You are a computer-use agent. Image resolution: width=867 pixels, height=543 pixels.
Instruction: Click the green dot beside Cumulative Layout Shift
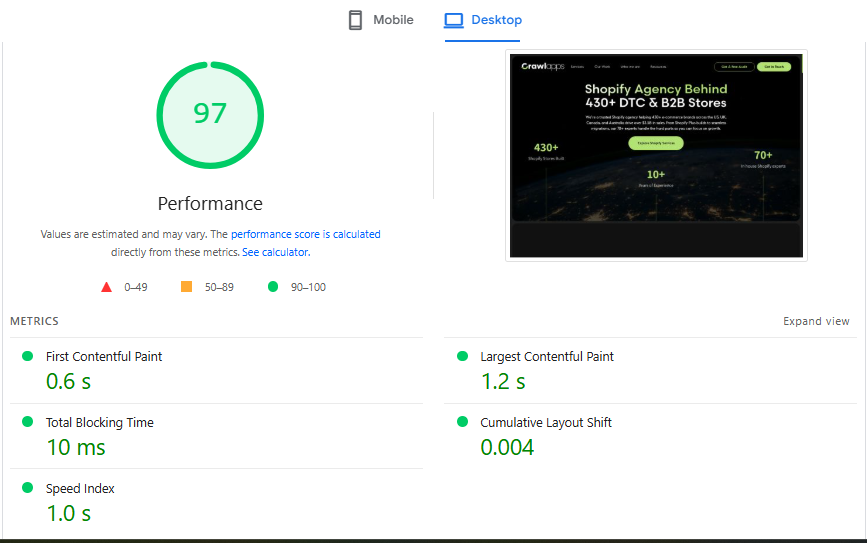463,422
